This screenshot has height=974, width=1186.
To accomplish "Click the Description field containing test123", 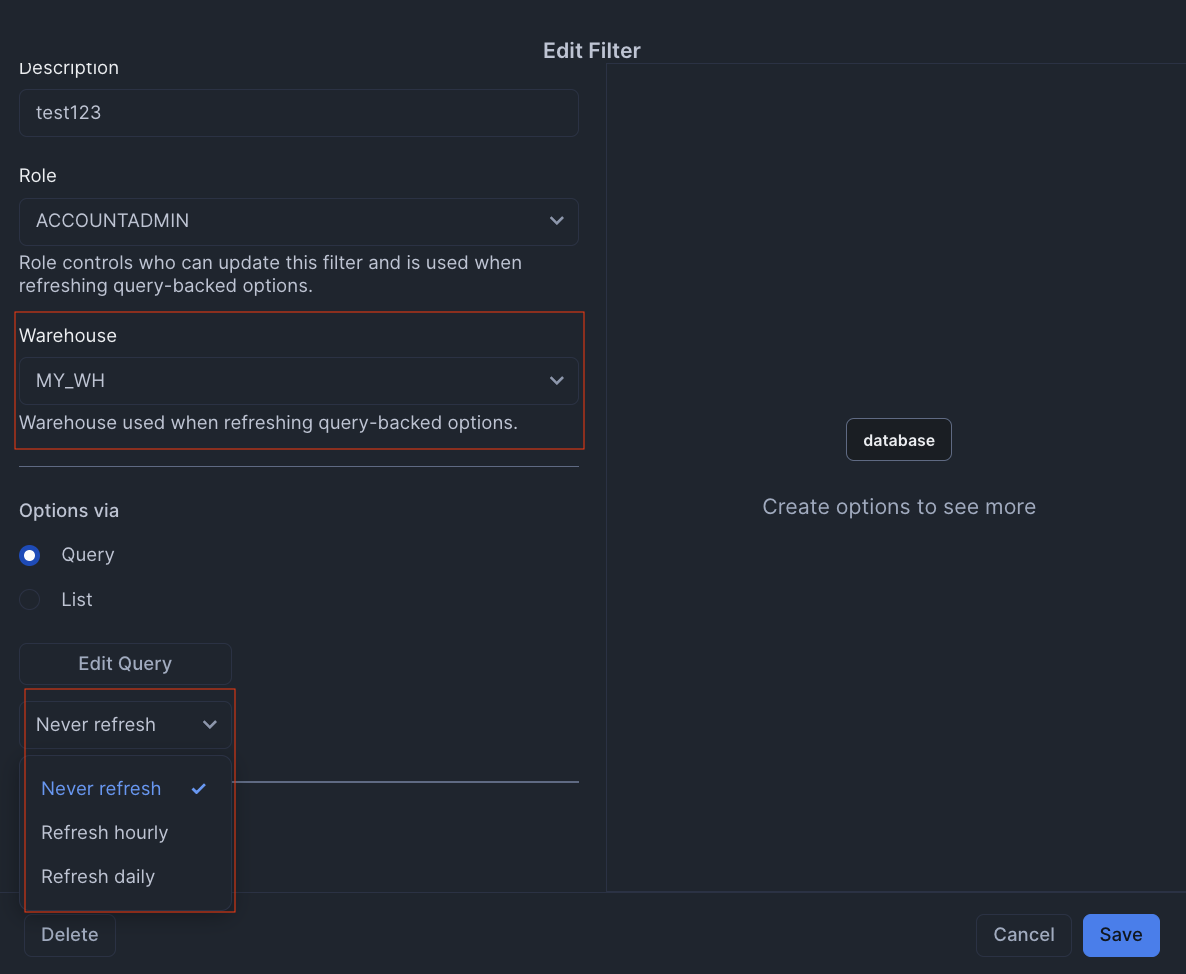I will (298, 112).
